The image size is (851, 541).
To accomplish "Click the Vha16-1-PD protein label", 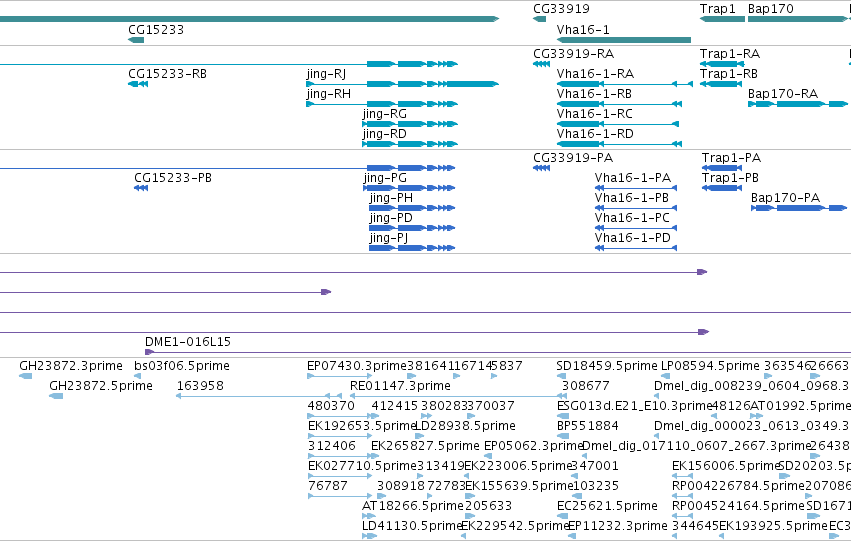I will [x=632, y=238].
